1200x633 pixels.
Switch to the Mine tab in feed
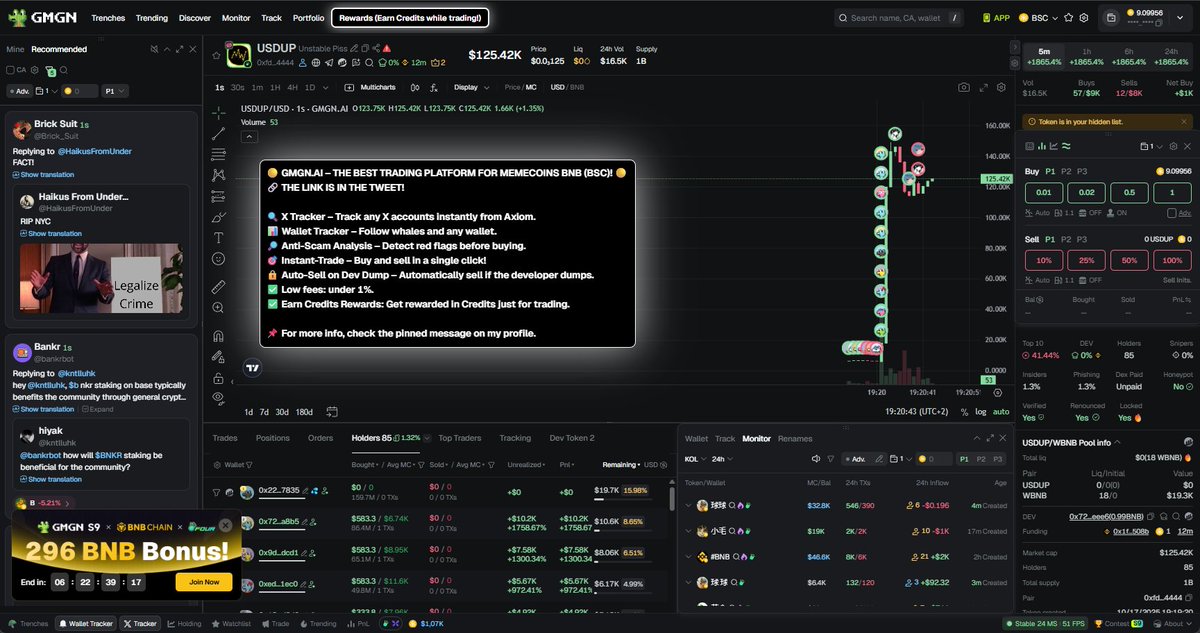[15, 49]
